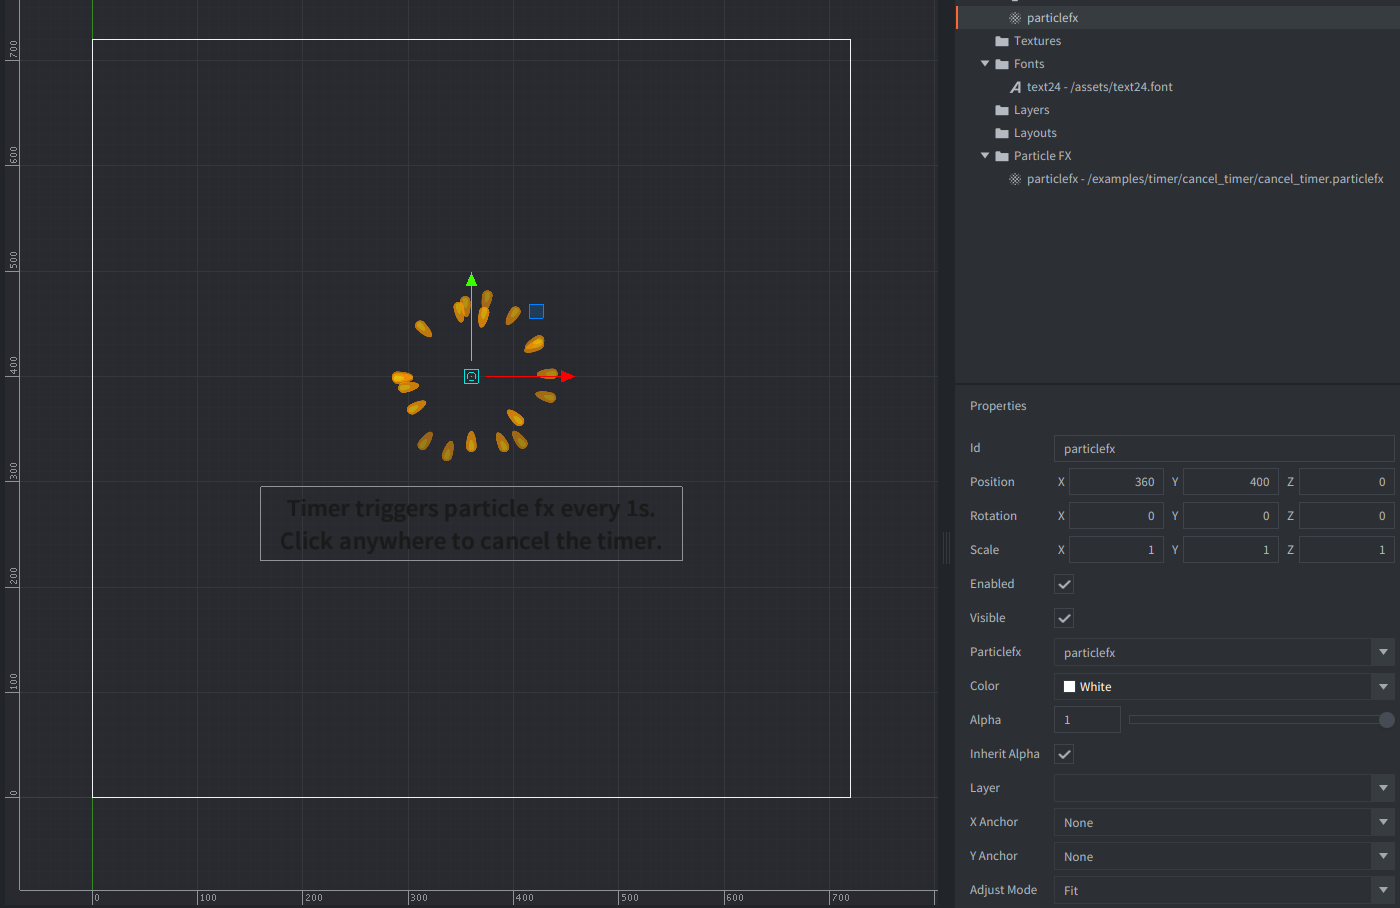Select the timer text node in the scene
Image resolution: width=1400 pixels, height=908 pixels.
click(x=471, y=524)
